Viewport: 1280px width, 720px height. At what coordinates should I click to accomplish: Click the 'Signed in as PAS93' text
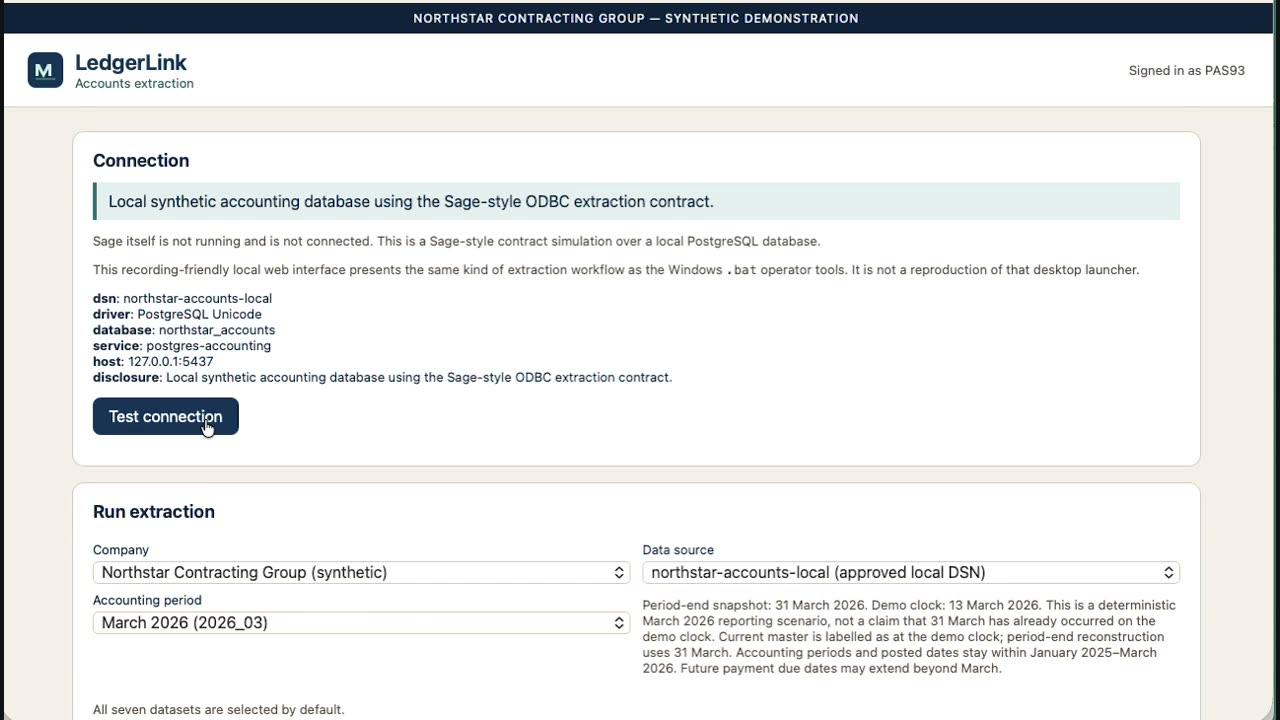point(1187,71)
